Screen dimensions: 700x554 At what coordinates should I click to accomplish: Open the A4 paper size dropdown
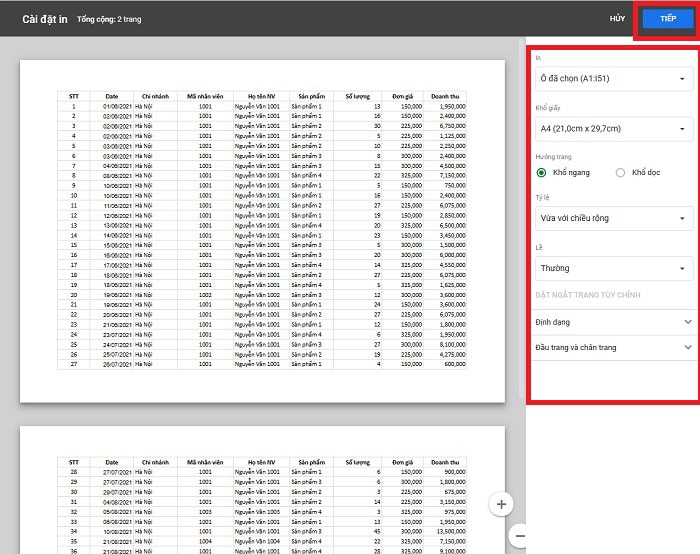click(612, 128)
